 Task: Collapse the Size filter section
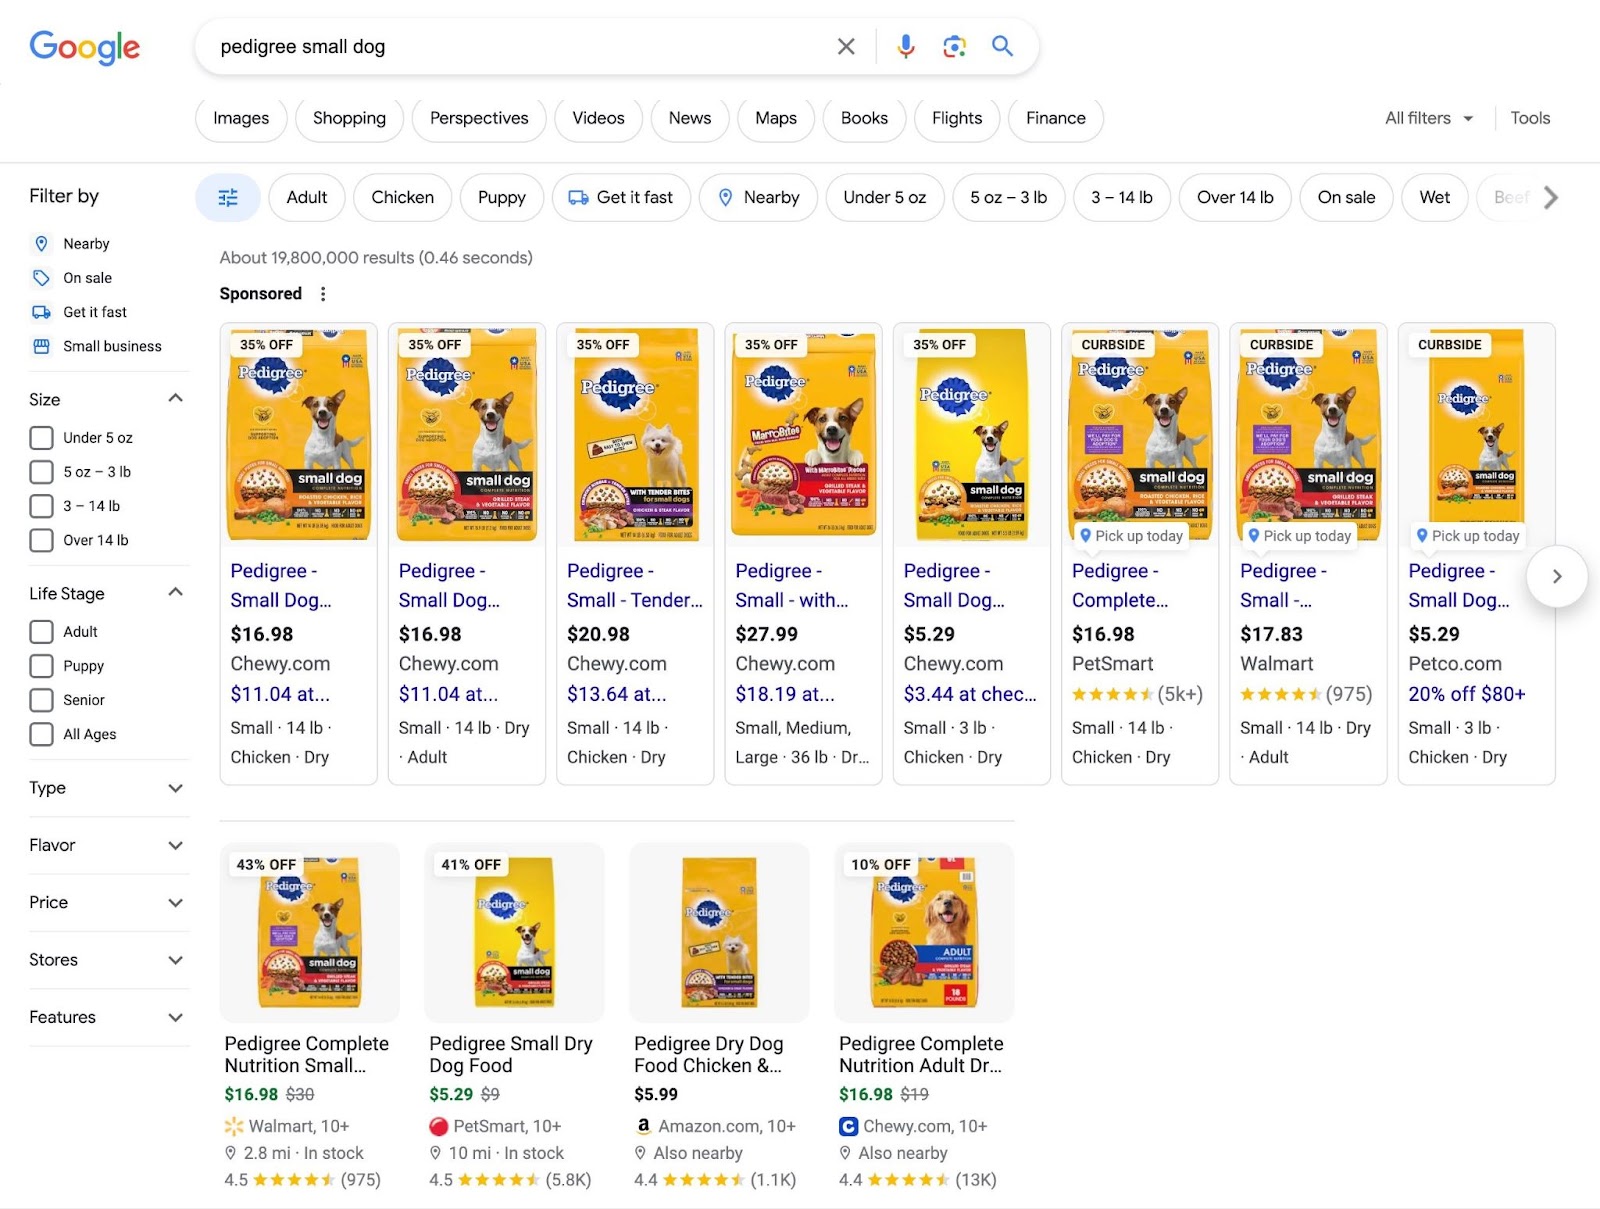(176, 398)
